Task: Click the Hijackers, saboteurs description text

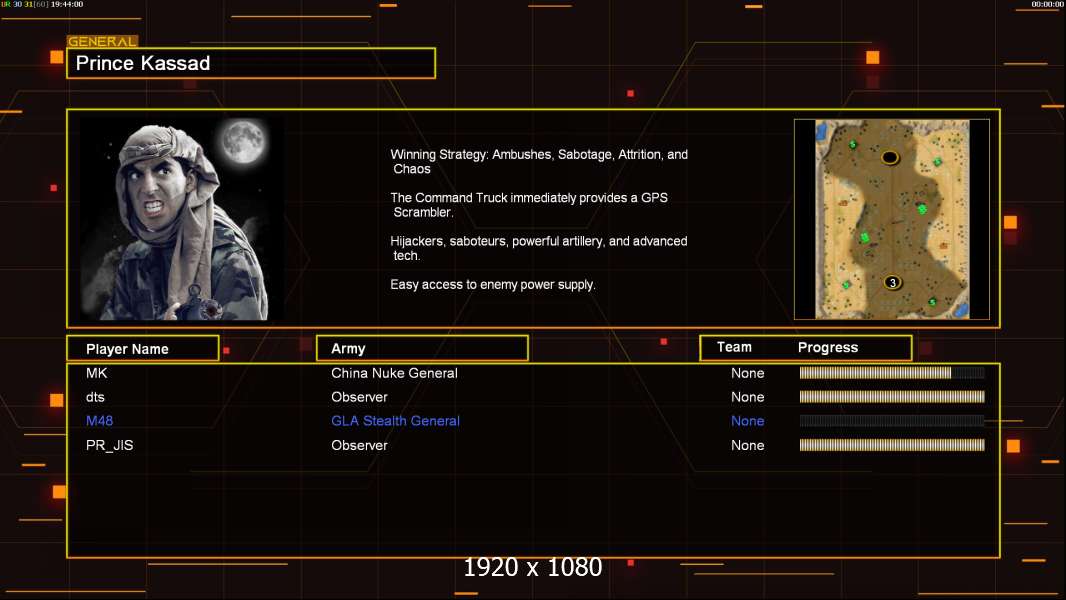Action: click(538, 248)
